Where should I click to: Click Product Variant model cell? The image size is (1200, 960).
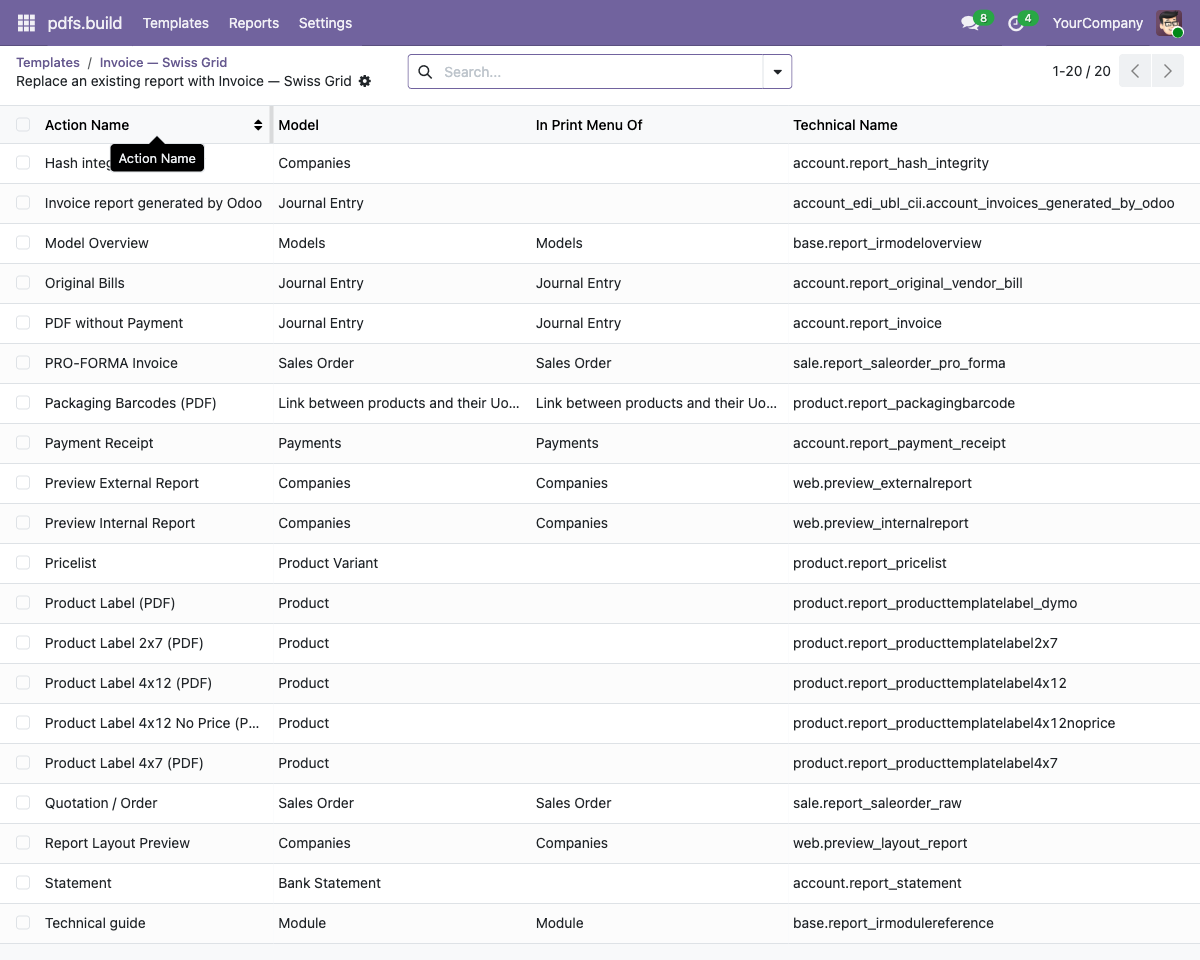pyautogui.click(x=328, y=563)
